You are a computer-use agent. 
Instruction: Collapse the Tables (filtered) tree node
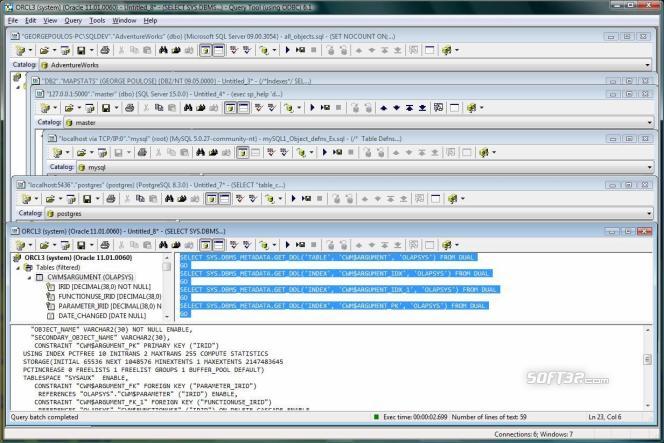coord(18,268)
